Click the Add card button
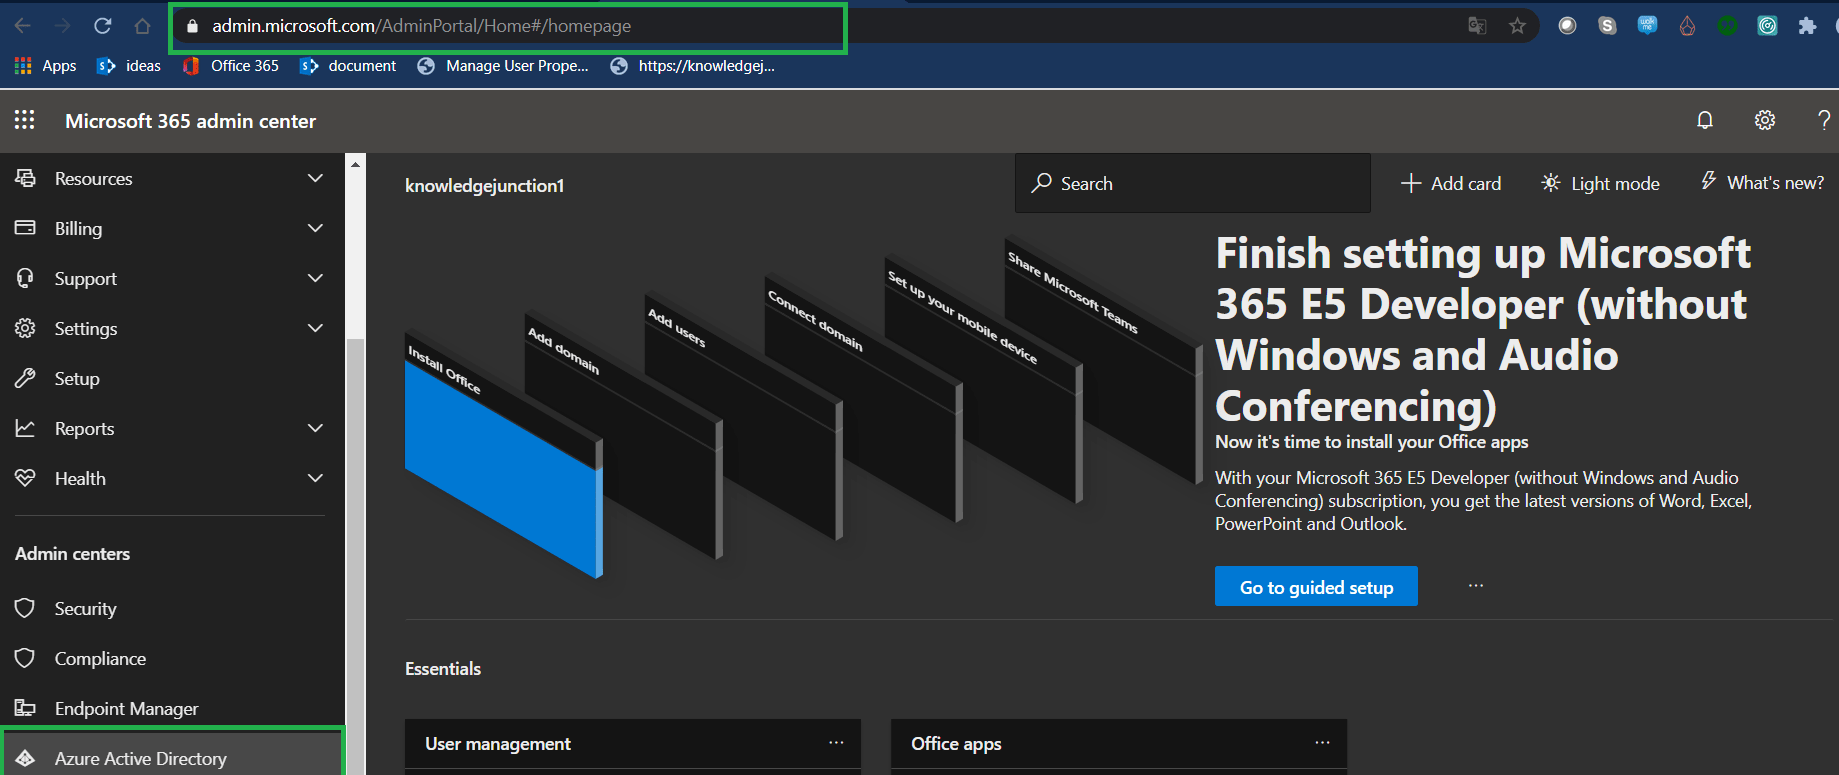Viewport: 1839px width, 775px height. (x=1451, y=183)
